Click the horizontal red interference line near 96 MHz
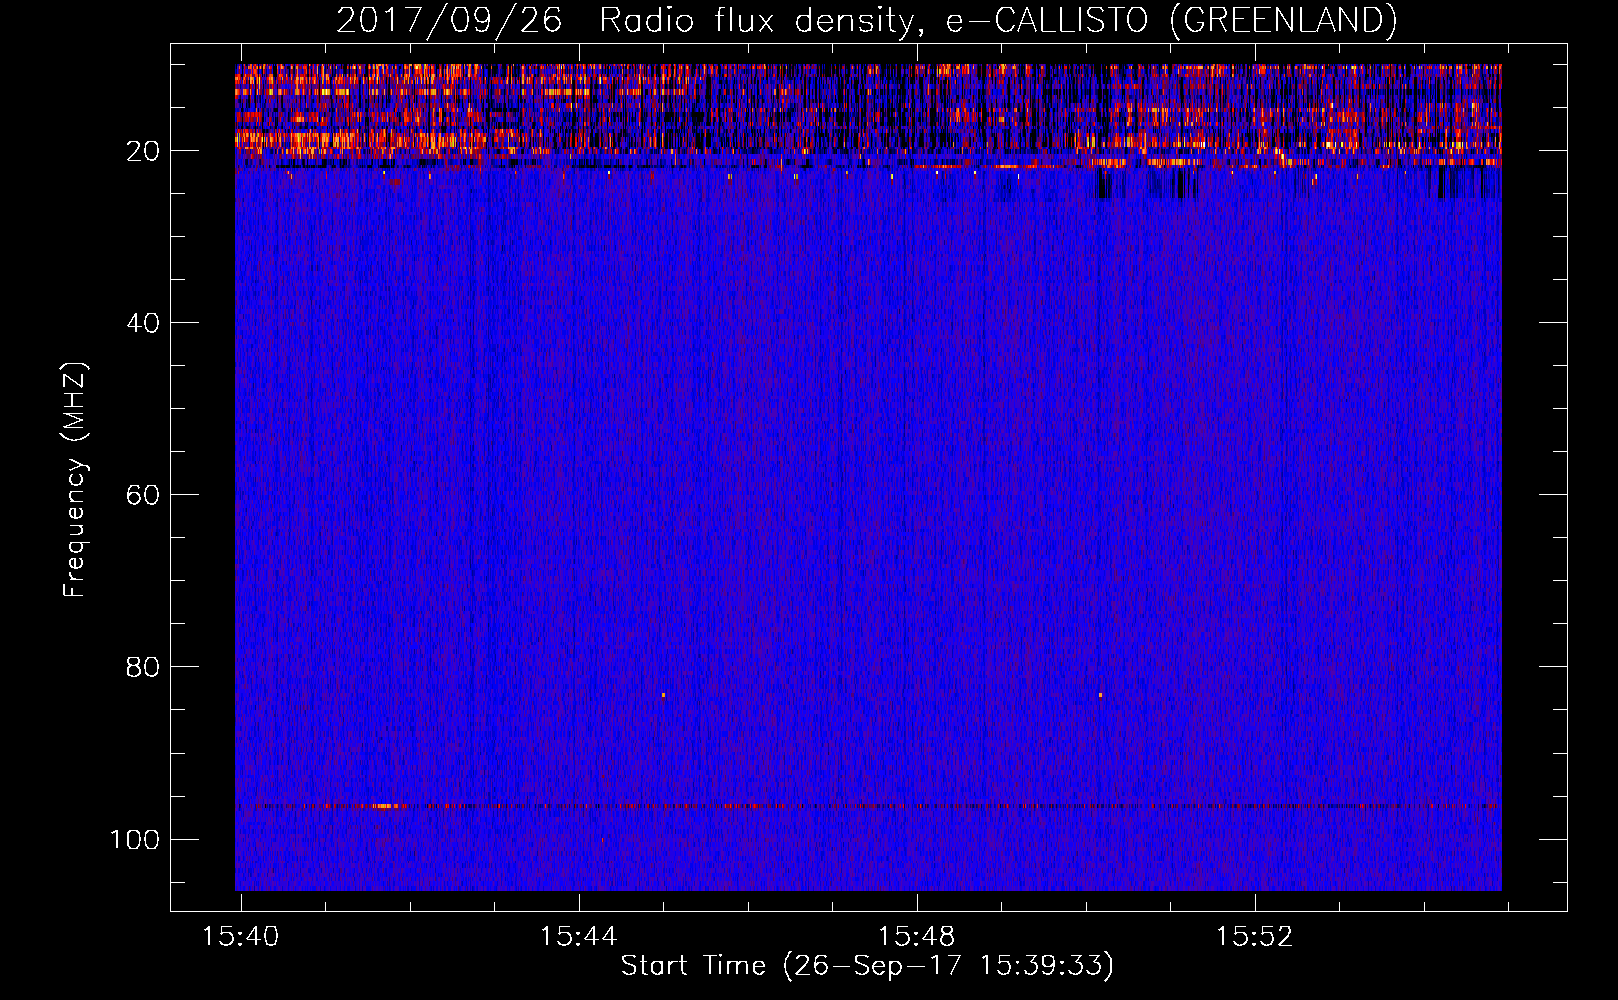The width and height of the screenshot is (1618, 1000). pyautogui.click(x=868, y=806)
